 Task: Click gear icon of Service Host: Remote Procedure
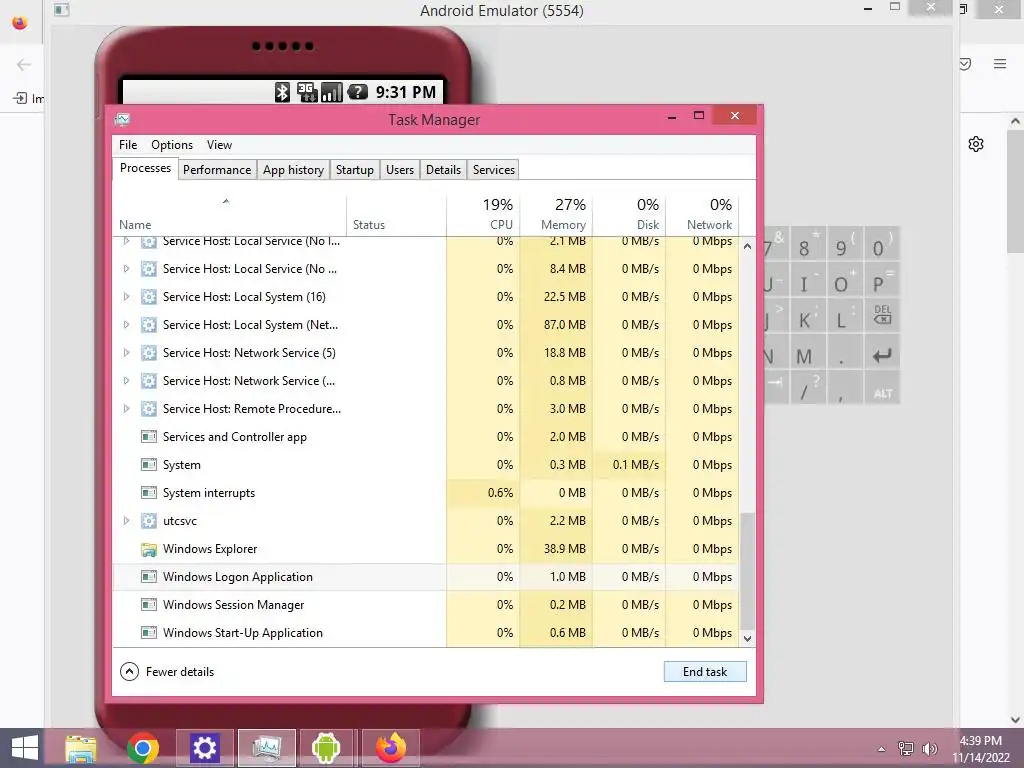pos(149,409)
